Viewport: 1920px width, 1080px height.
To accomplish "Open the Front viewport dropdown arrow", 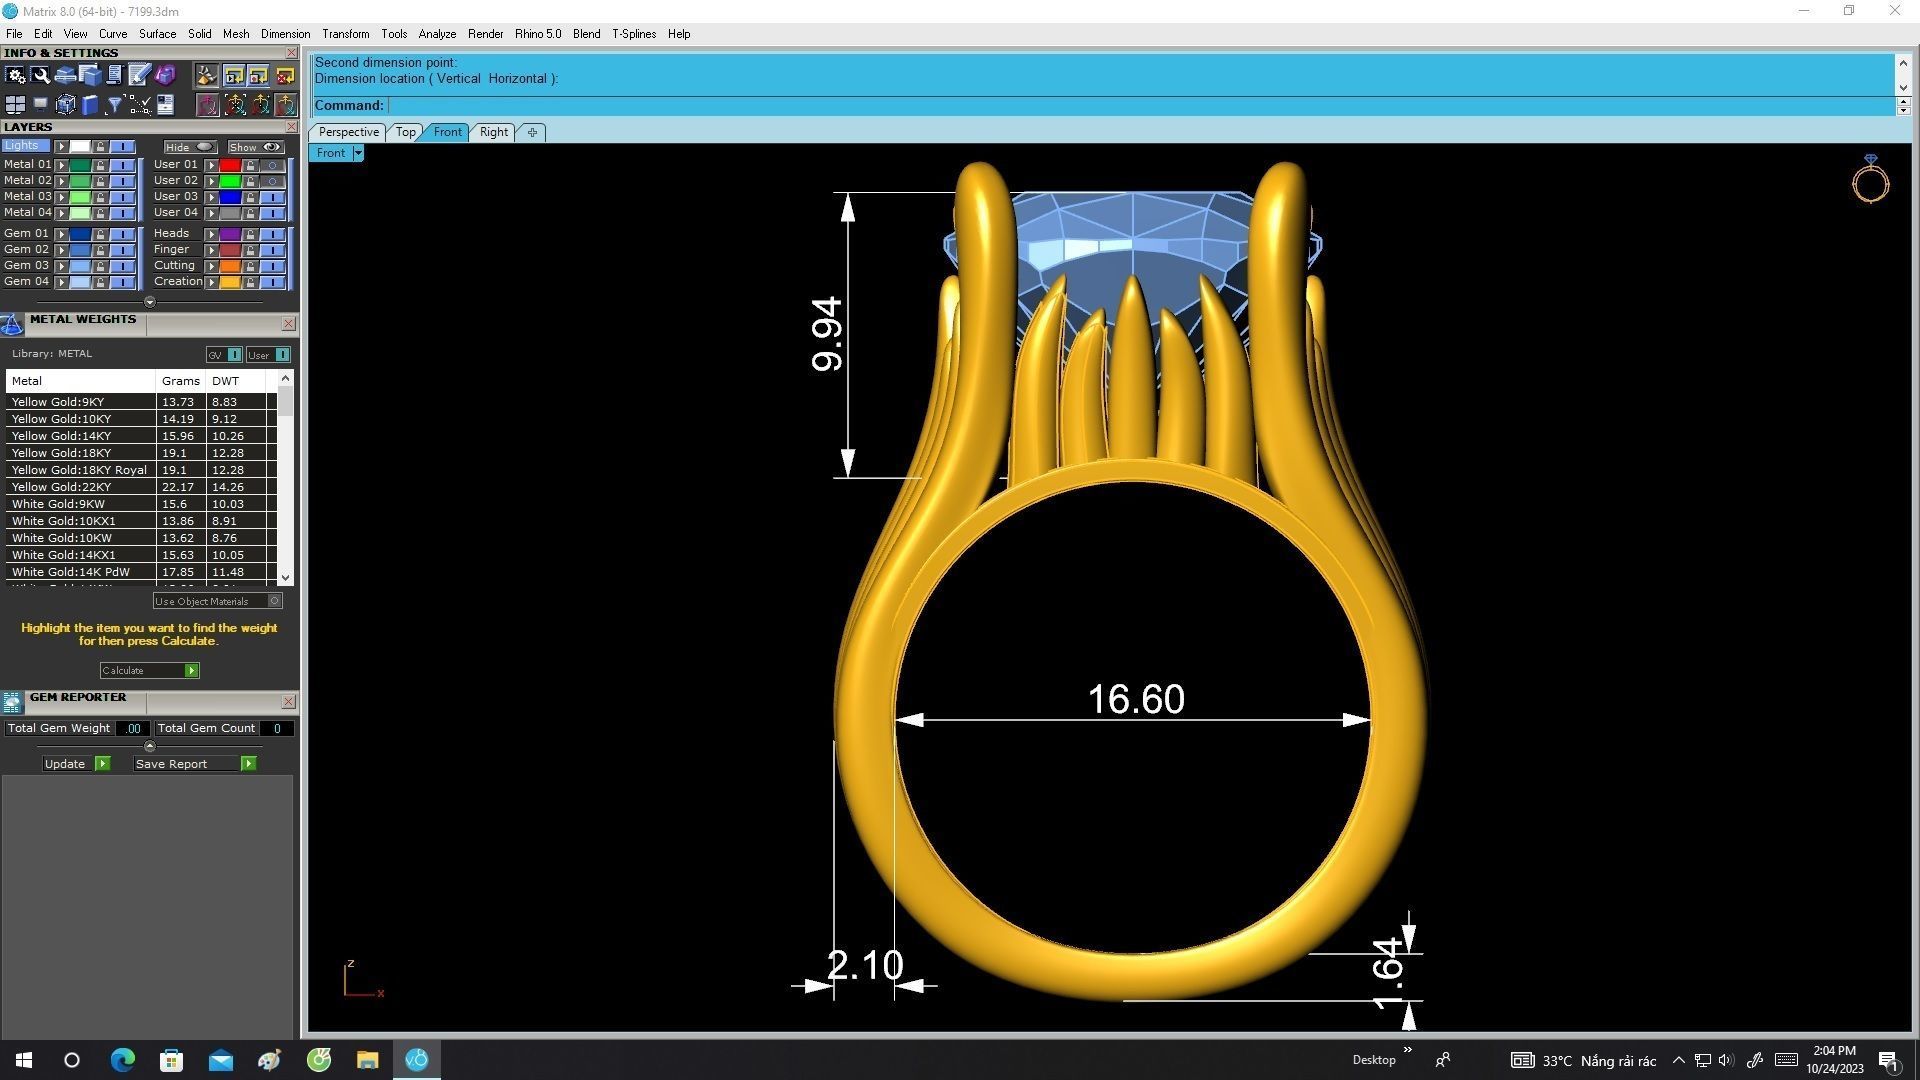I will (x=358, y=153).
